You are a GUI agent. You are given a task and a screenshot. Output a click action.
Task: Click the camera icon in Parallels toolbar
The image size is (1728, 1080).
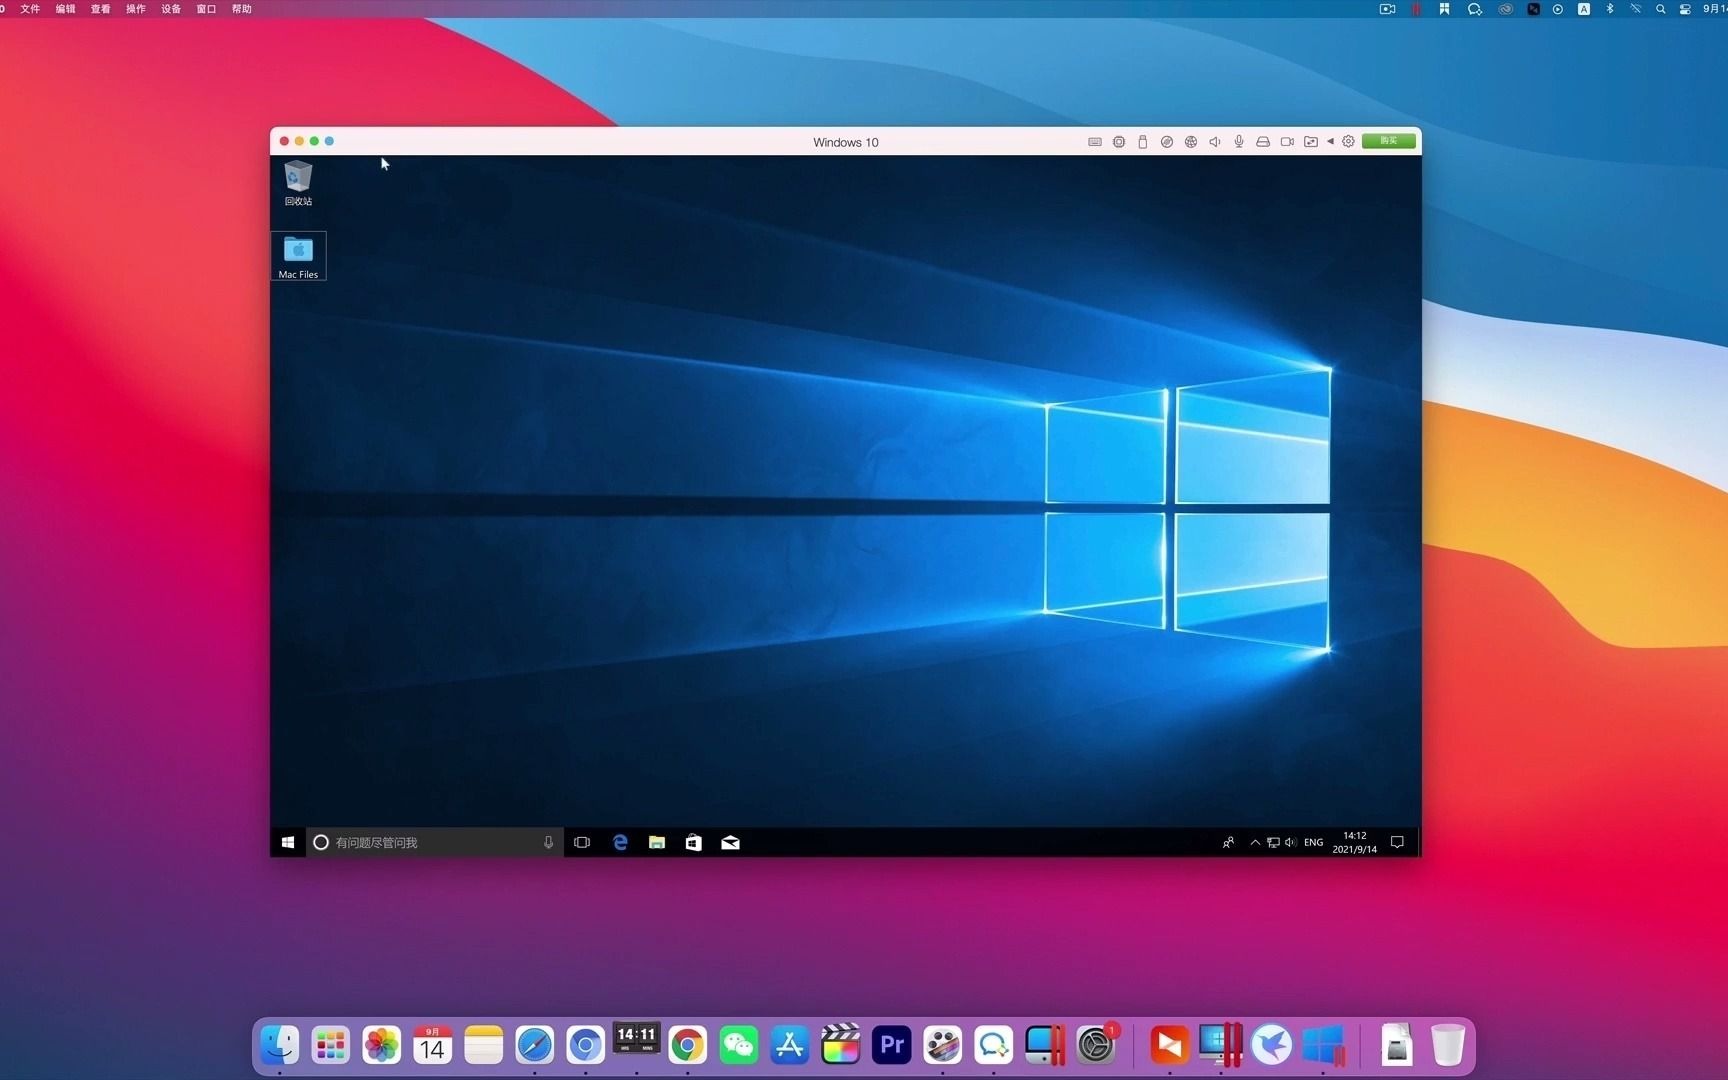click(x=1287, y=142)
